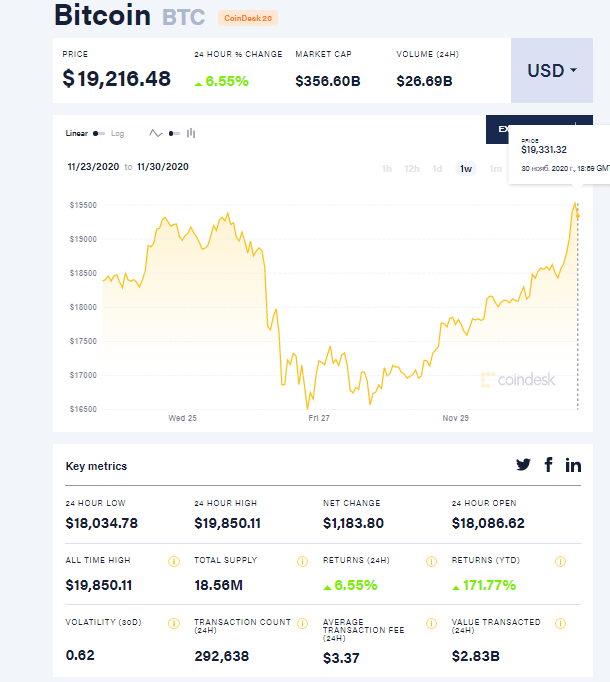610x682 pixels.
Task: Show info for Volatility (30D)
Action: pyautogui.click(x=174, y=622)
